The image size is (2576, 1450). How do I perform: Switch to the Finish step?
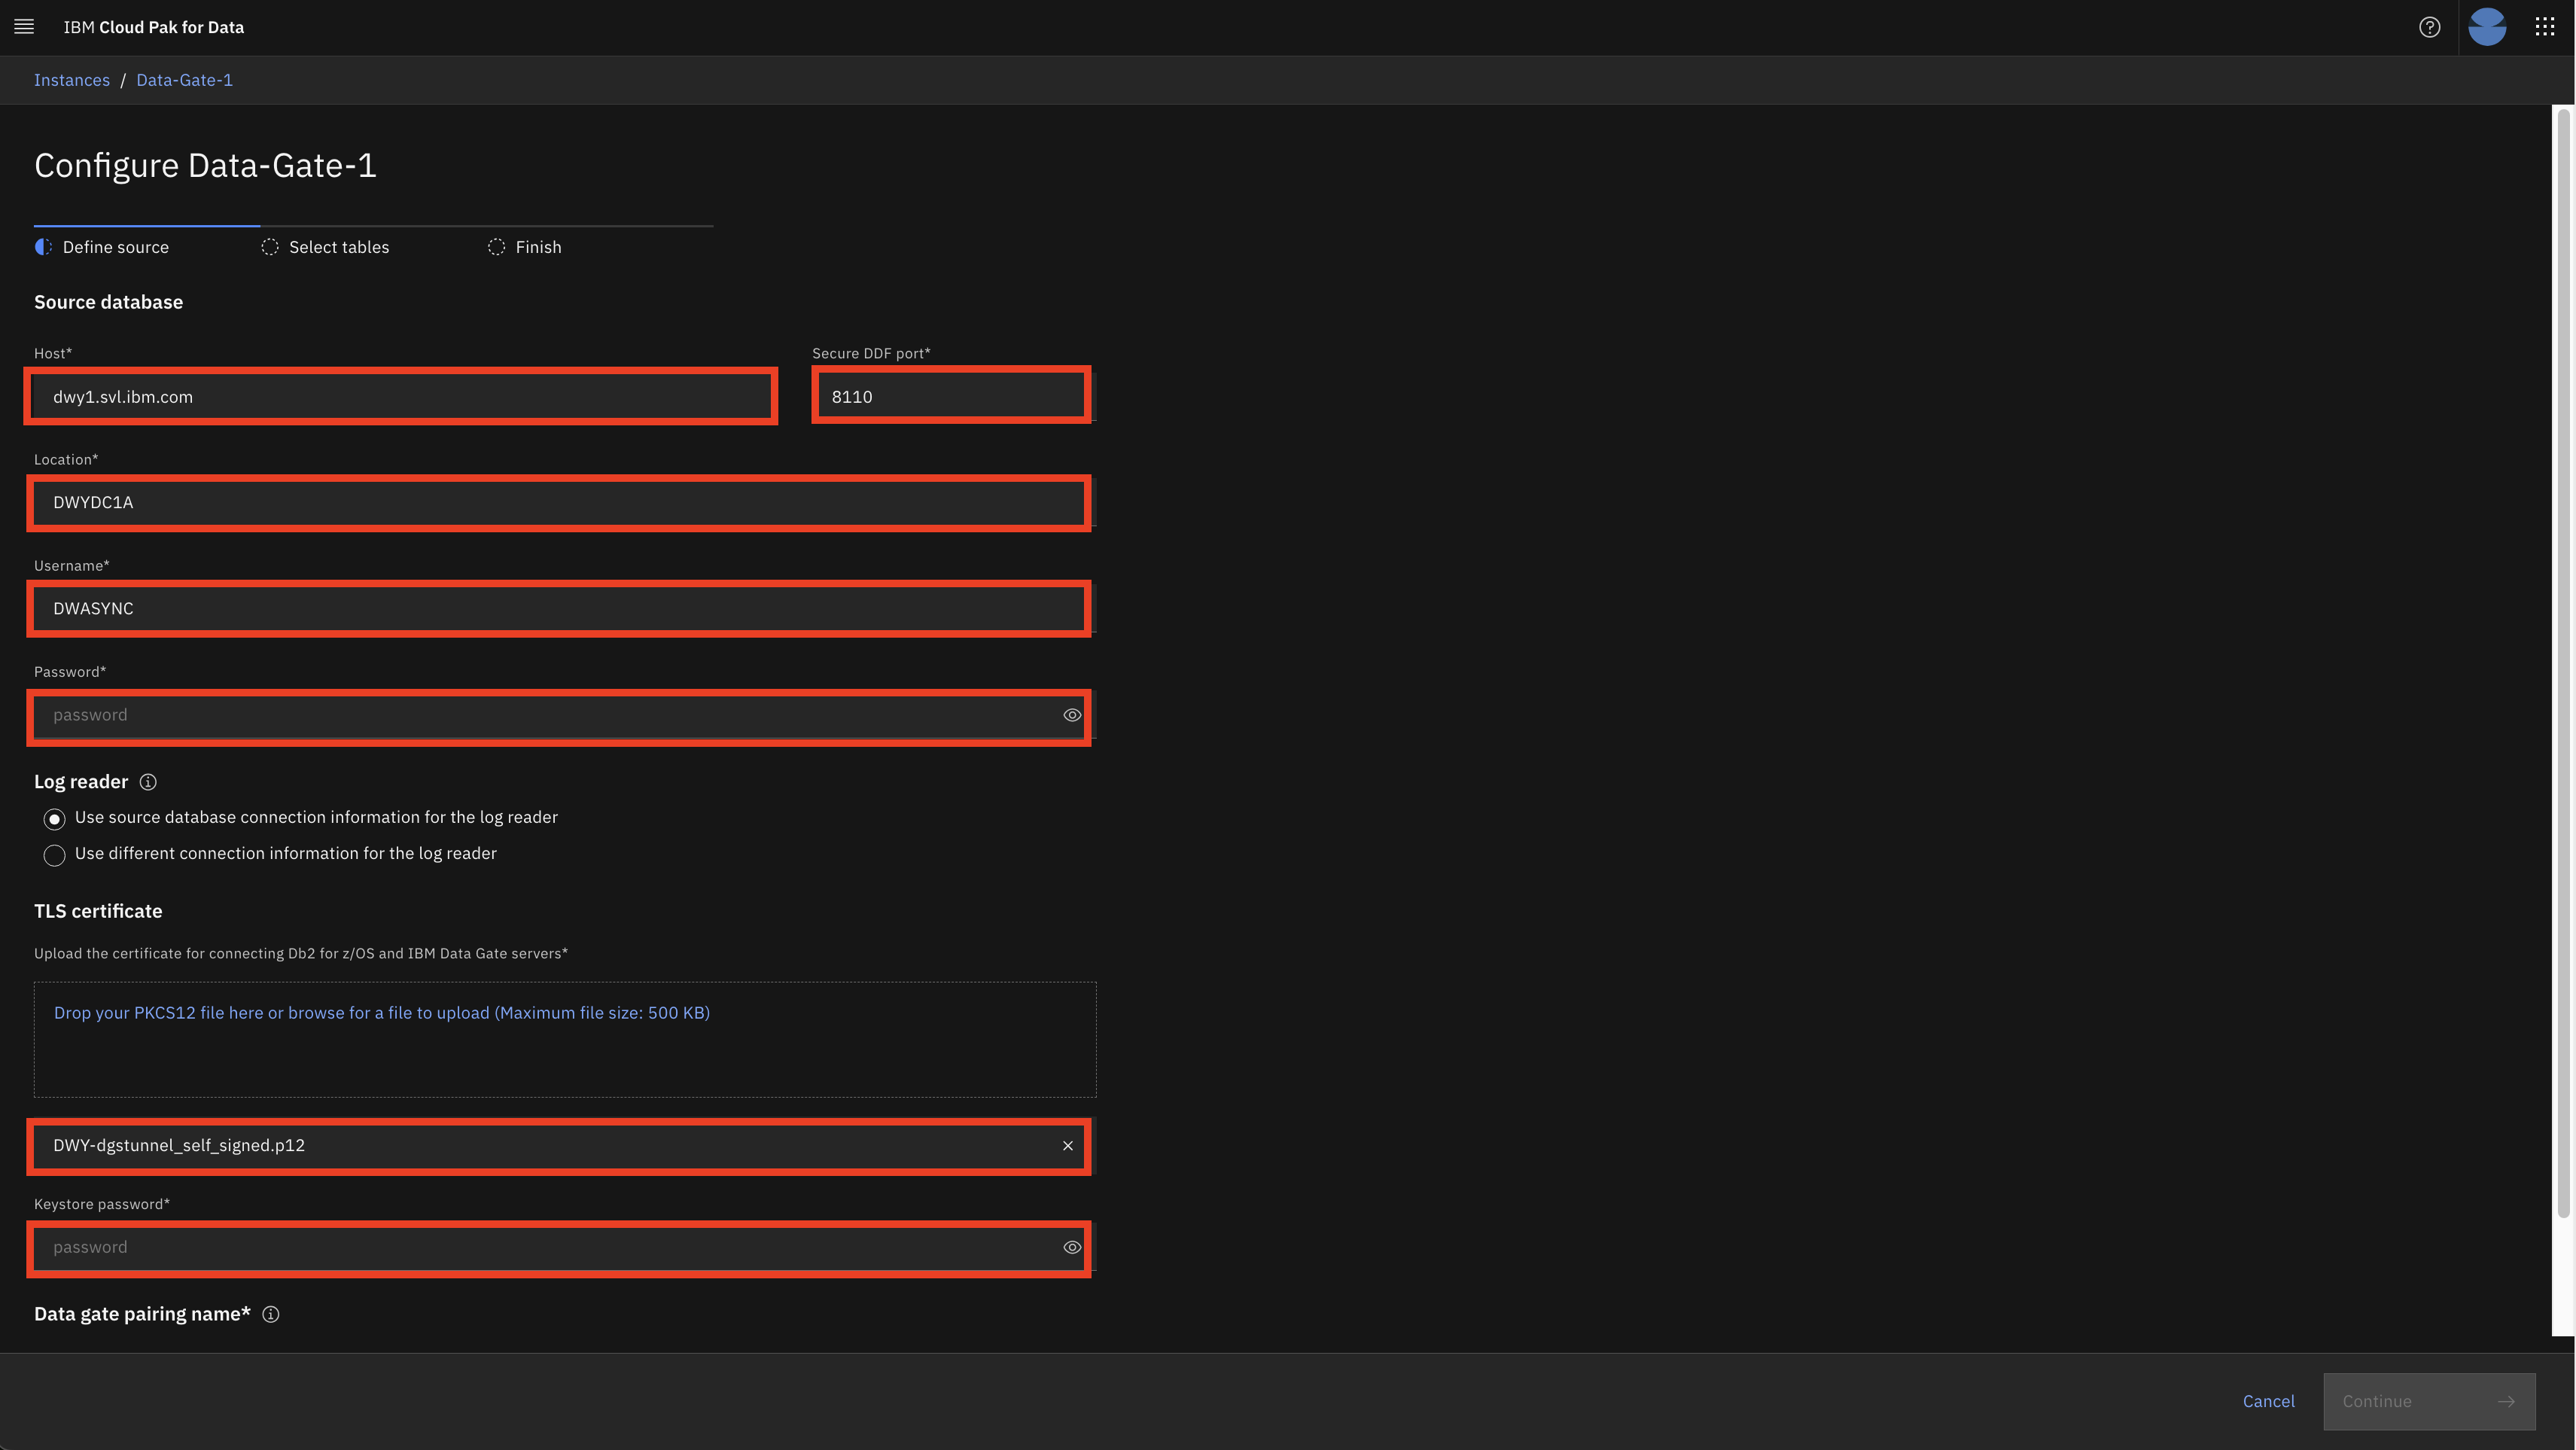click(x=539, y=247)
